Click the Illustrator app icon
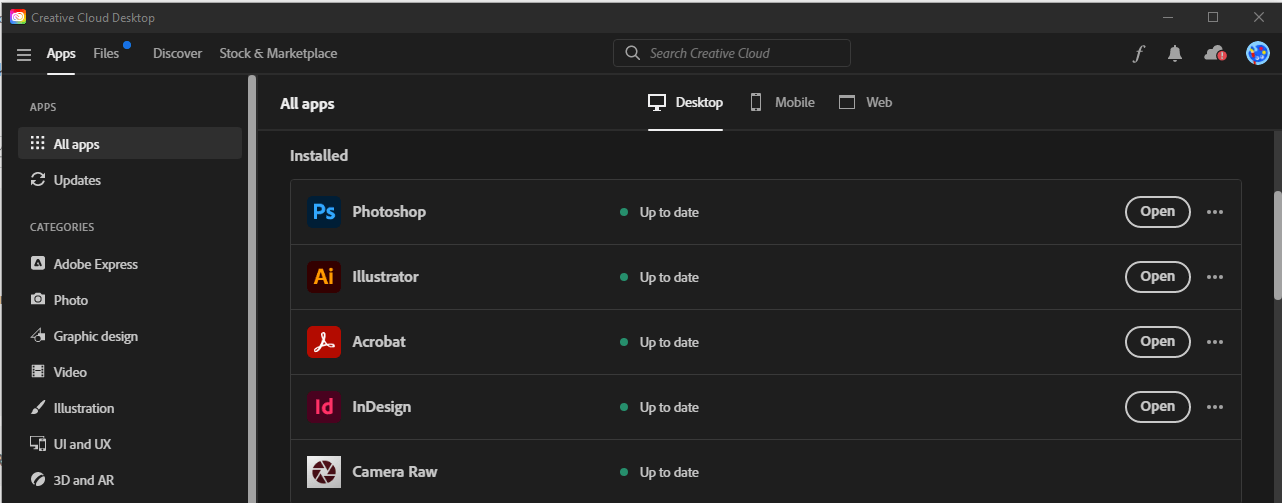The image size is (1282, 503). (x=324, y=277)
